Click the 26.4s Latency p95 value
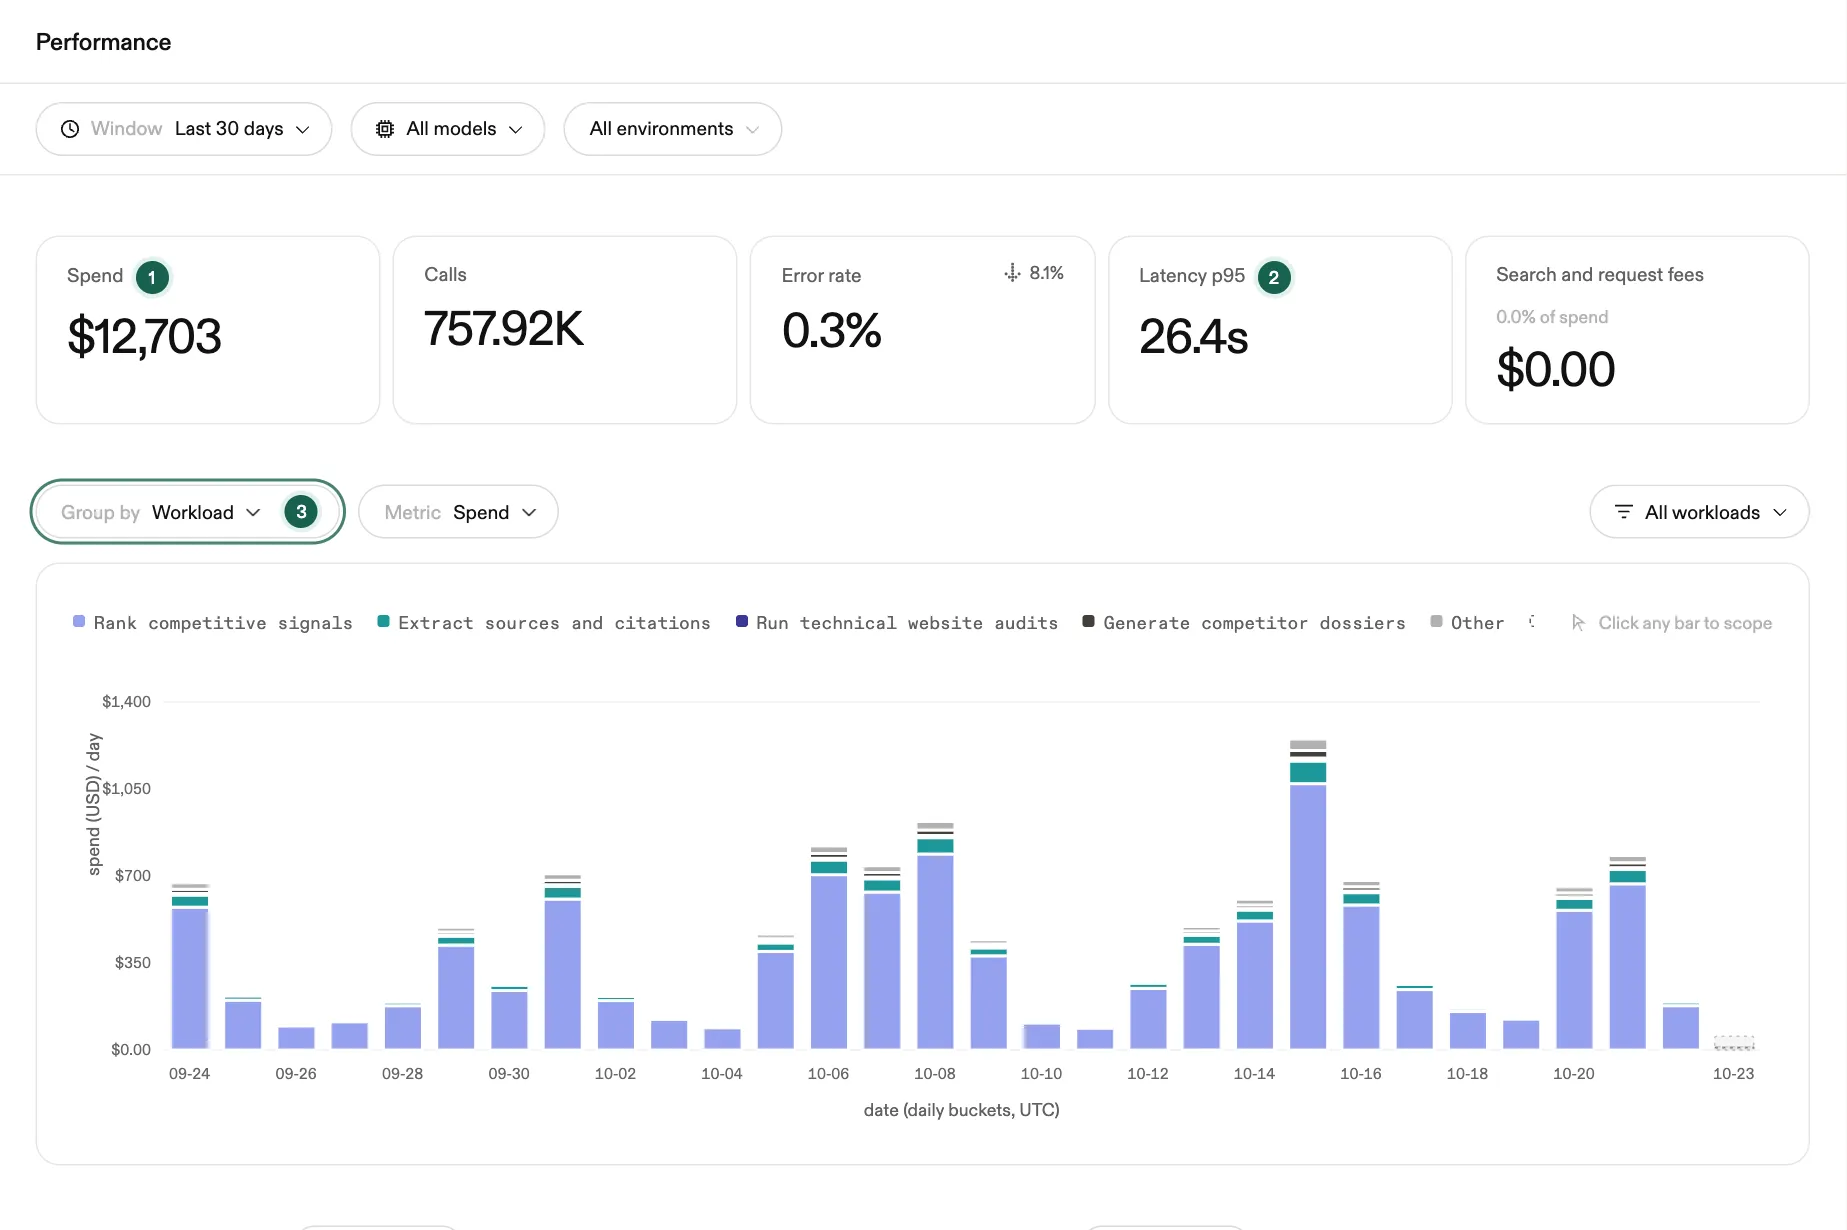 click(1193, 337)
